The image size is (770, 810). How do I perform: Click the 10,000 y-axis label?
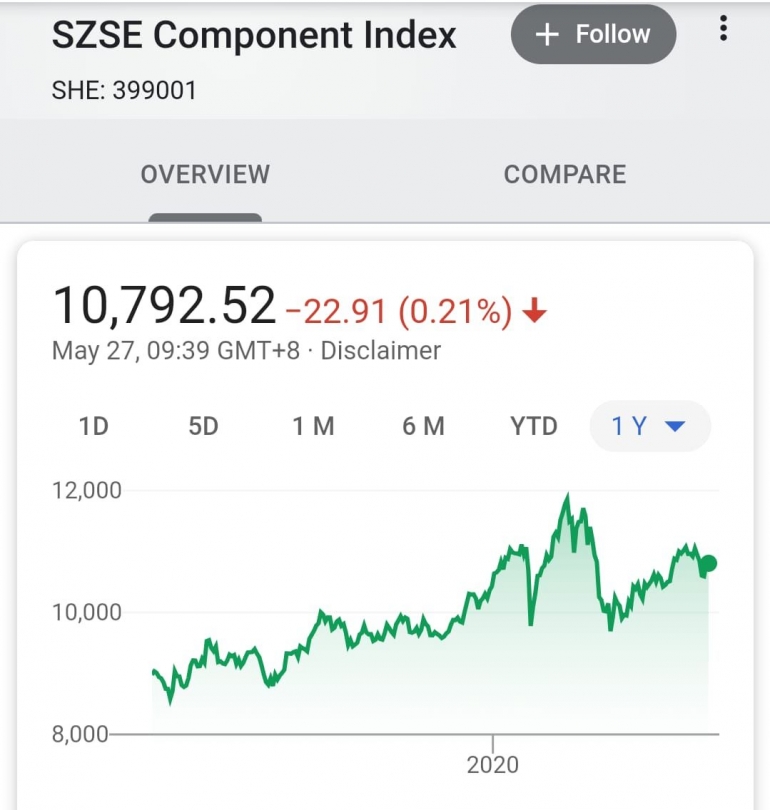(86, 612)
